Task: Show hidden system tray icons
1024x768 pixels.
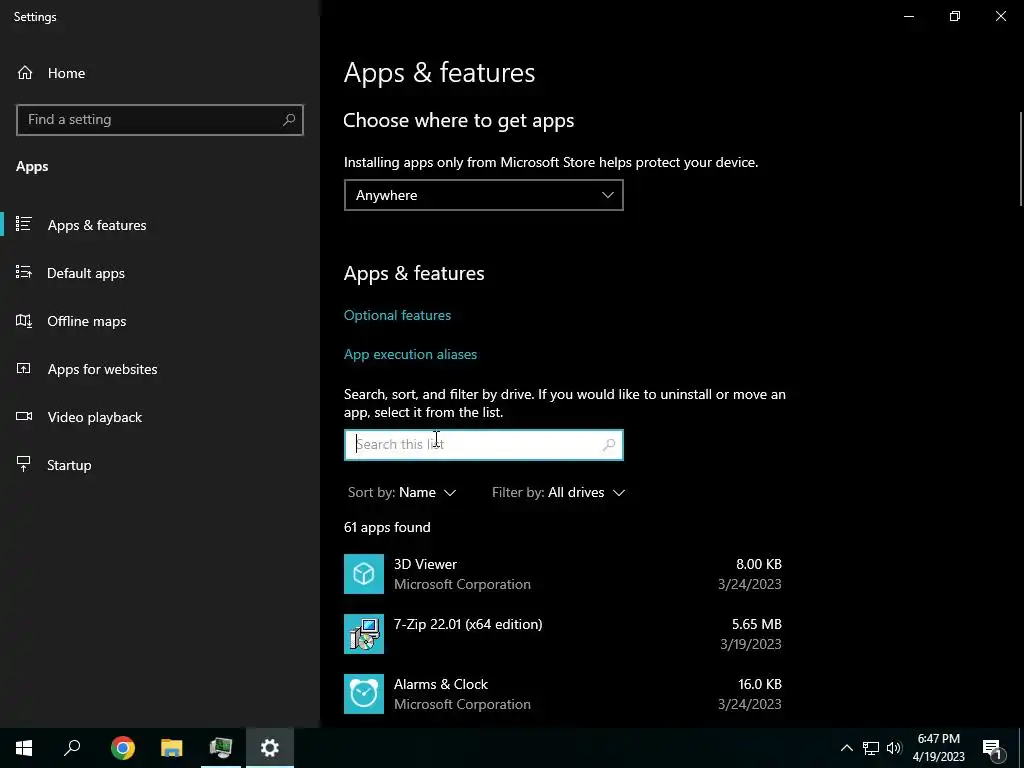Action: (846, 748)
